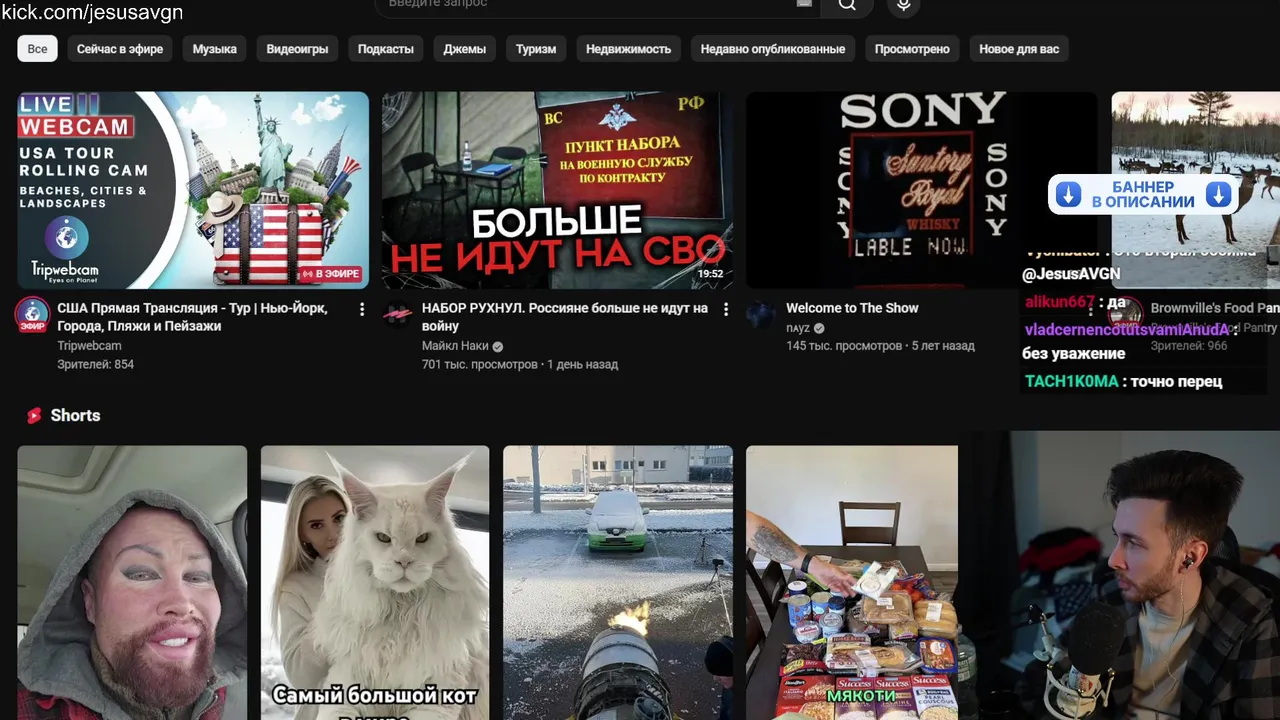Viewport: 1280px width, 720px height.
Task: Open Short with man in hood
Action: pyautogui.click(x=132, y=583)
